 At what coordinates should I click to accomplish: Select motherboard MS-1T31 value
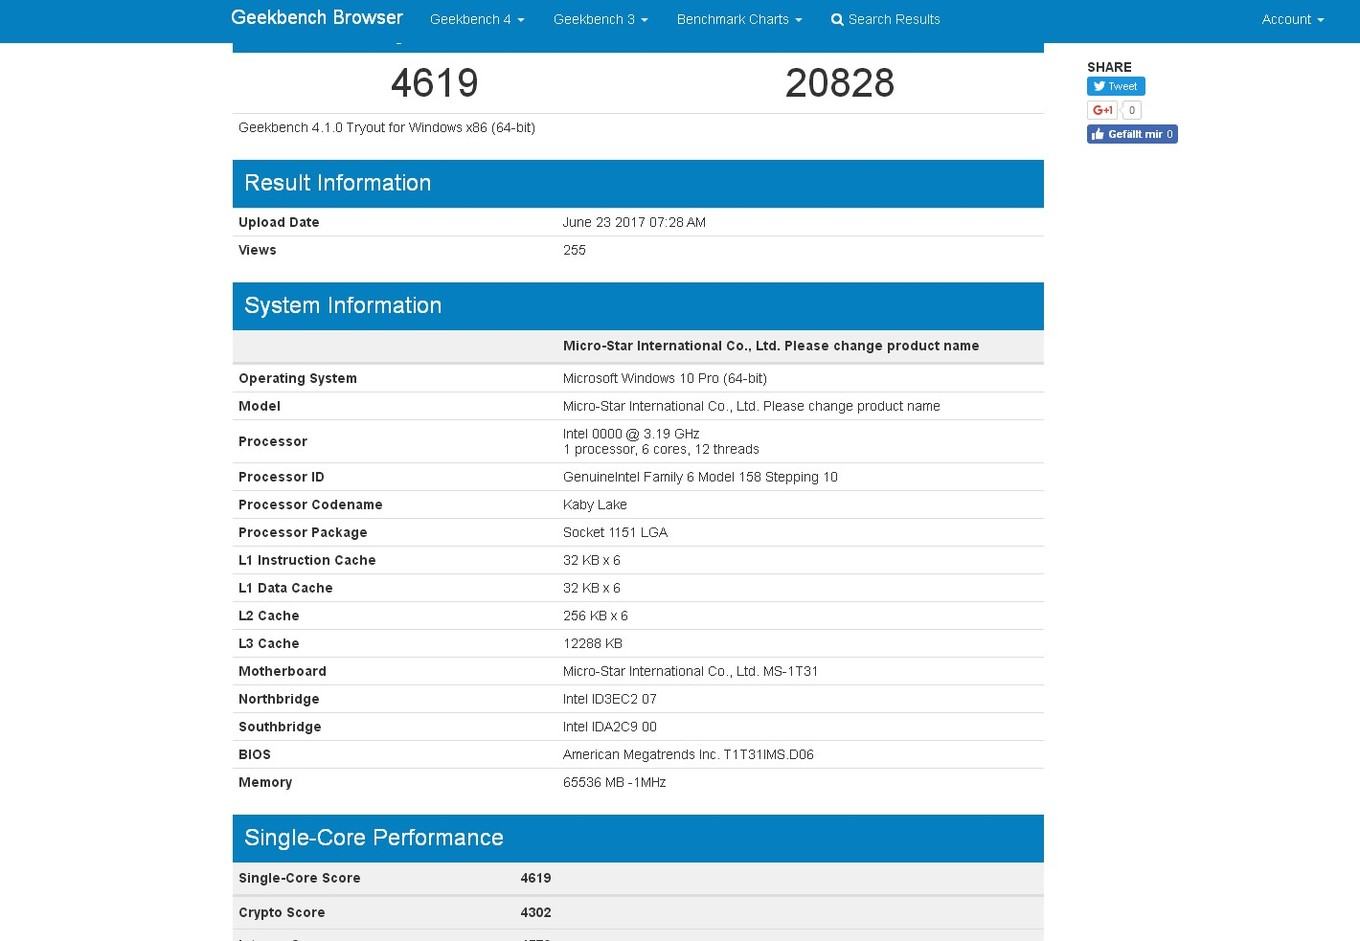click(690, 671)
